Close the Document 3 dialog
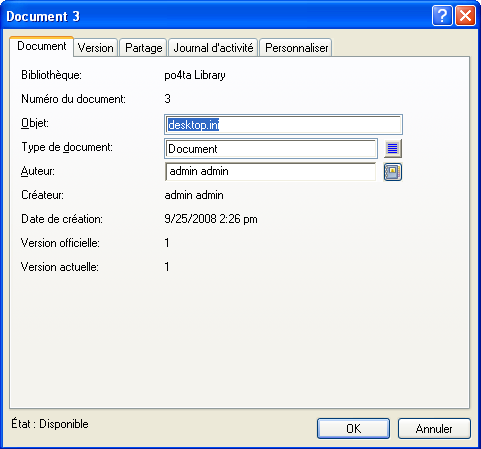 (465, 15)
